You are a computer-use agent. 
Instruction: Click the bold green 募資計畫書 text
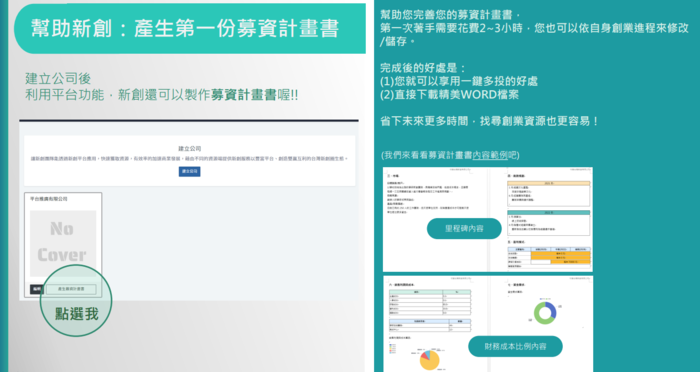244,95
